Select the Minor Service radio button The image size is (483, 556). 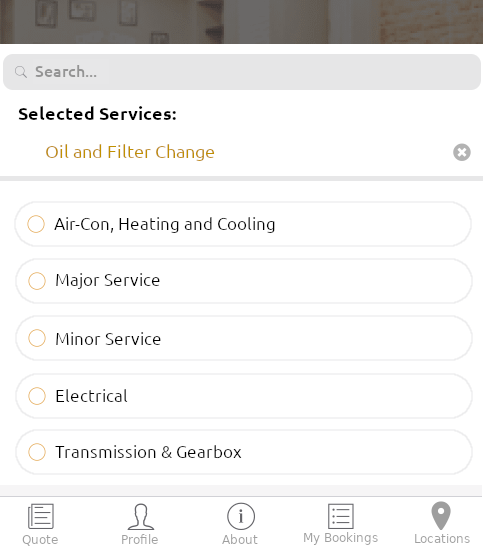[37, 338]
